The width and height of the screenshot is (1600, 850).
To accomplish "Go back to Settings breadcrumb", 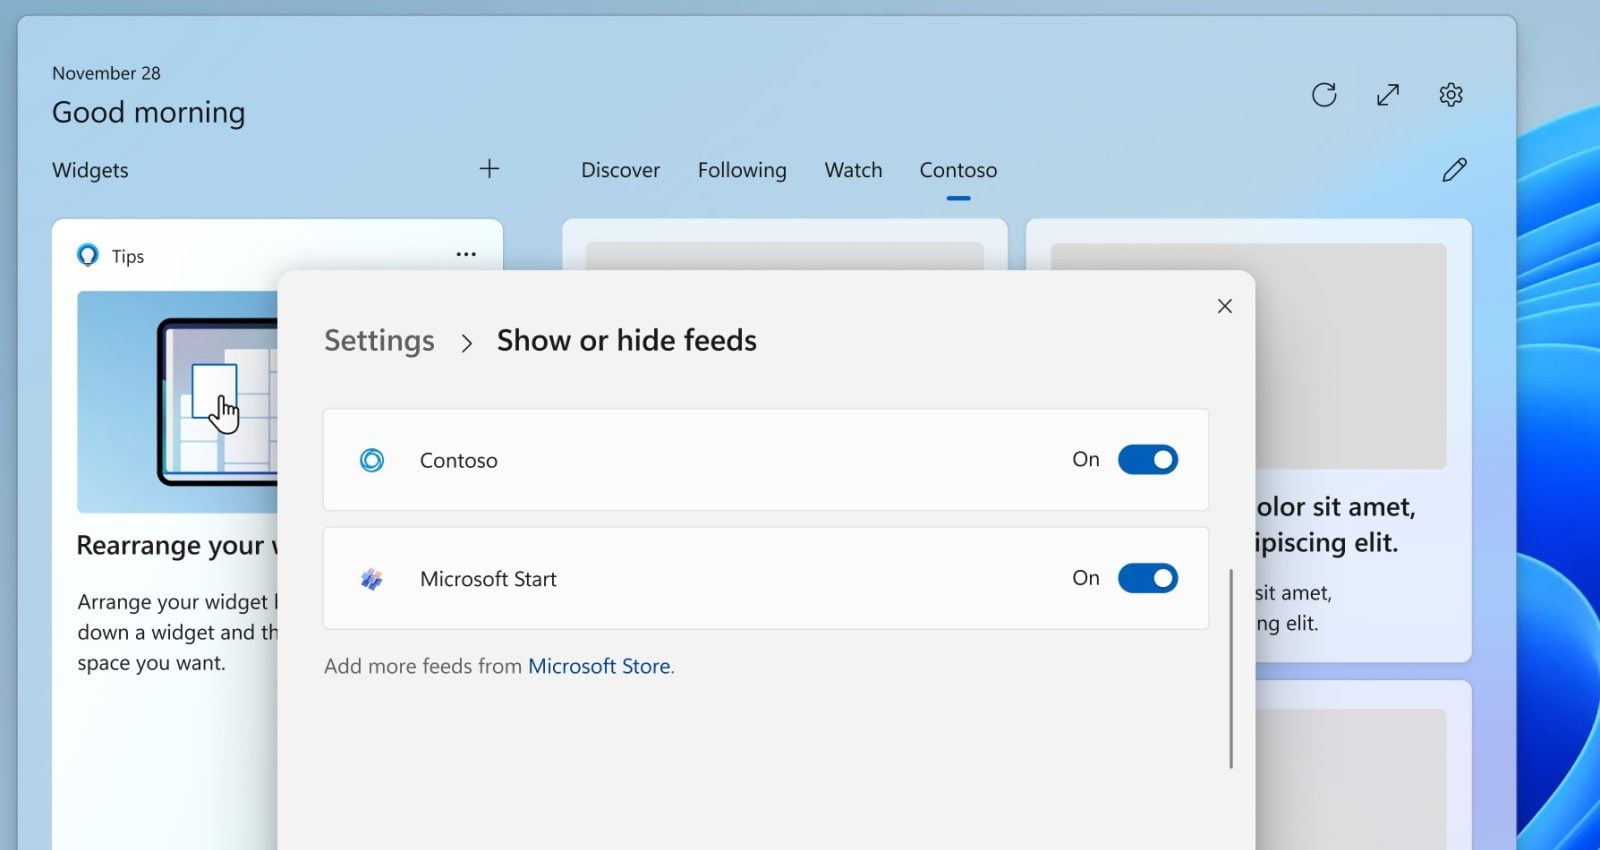I will click(x=379, y=341).
